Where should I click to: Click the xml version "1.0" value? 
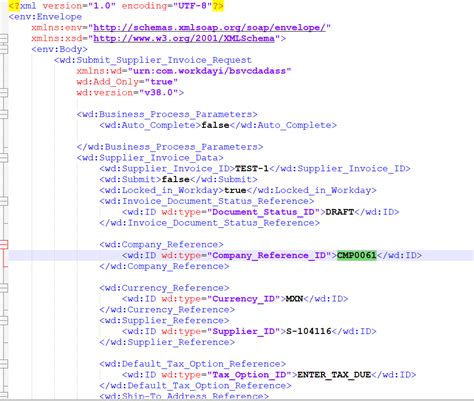(x=102, y=6)
